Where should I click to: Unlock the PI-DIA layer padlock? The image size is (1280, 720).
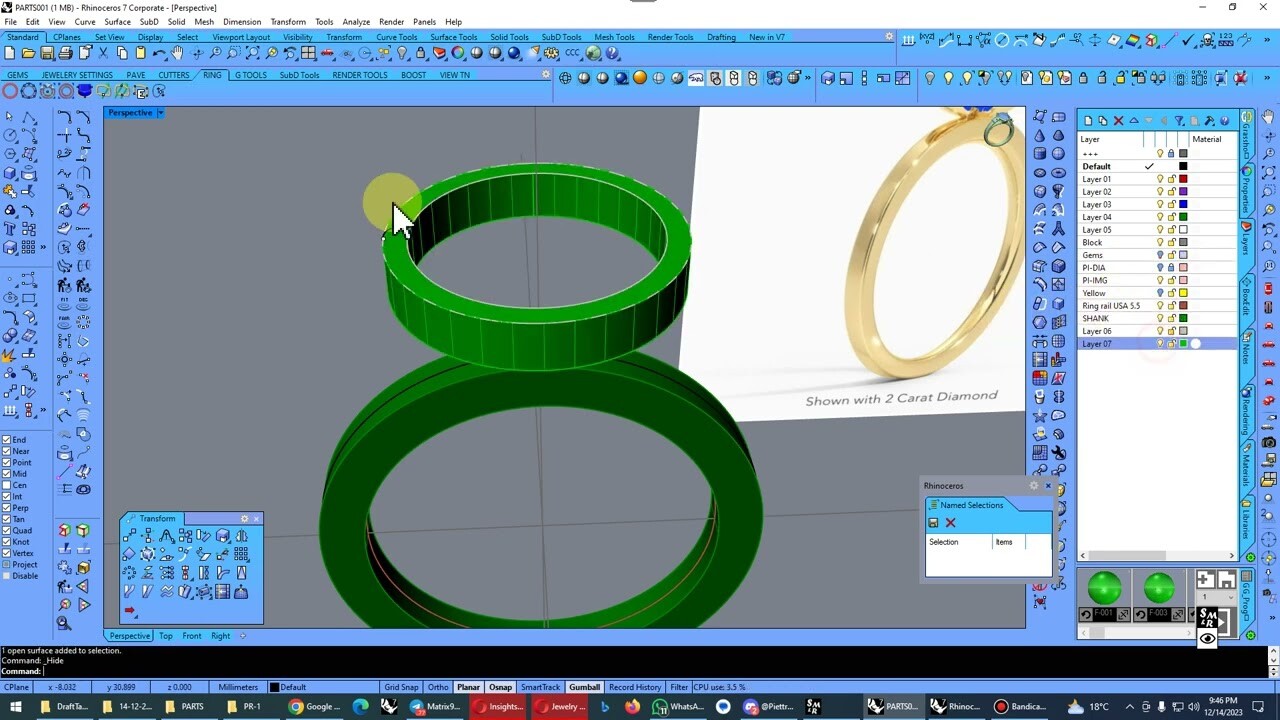pyautogui.click(x=1173, y=267)
